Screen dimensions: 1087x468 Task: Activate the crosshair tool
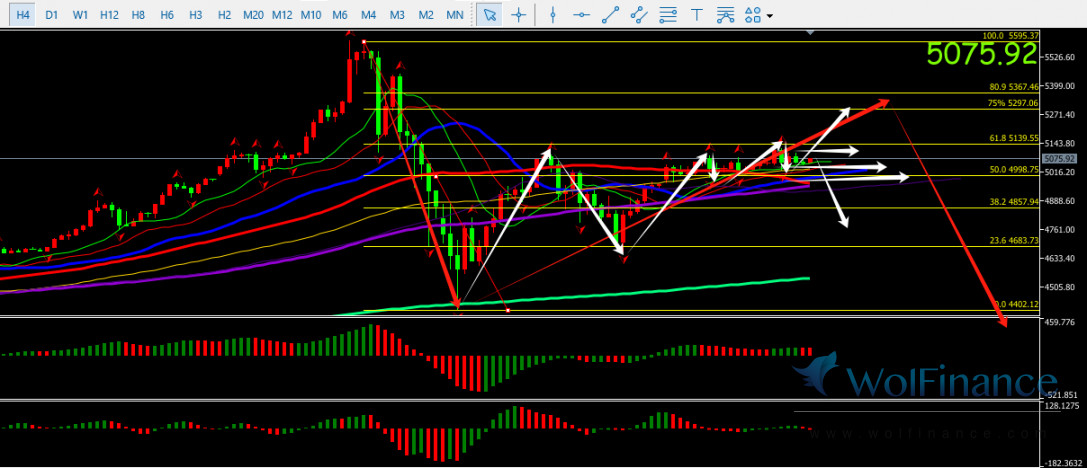tap(518, 15)
